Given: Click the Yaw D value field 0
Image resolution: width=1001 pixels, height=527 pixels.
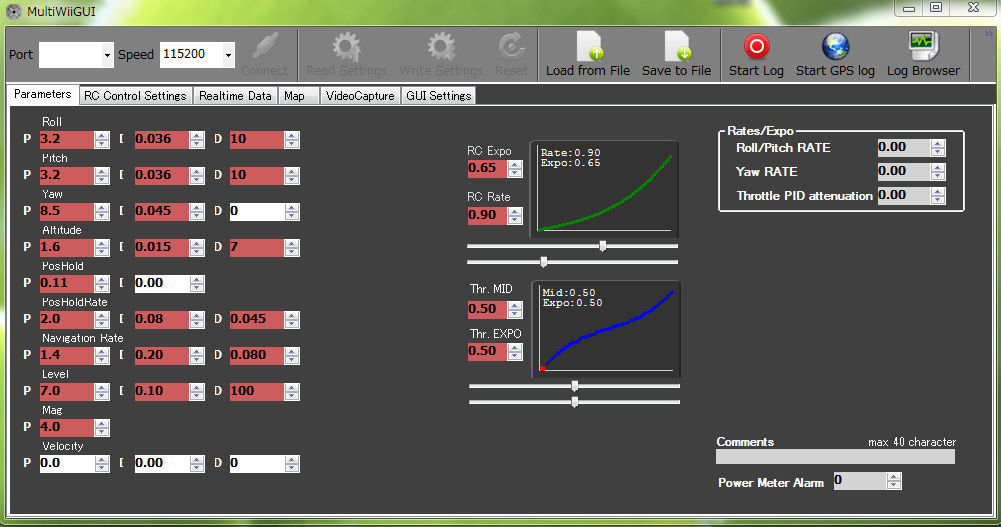Looking at the screenshot, I should coord(257,211).
